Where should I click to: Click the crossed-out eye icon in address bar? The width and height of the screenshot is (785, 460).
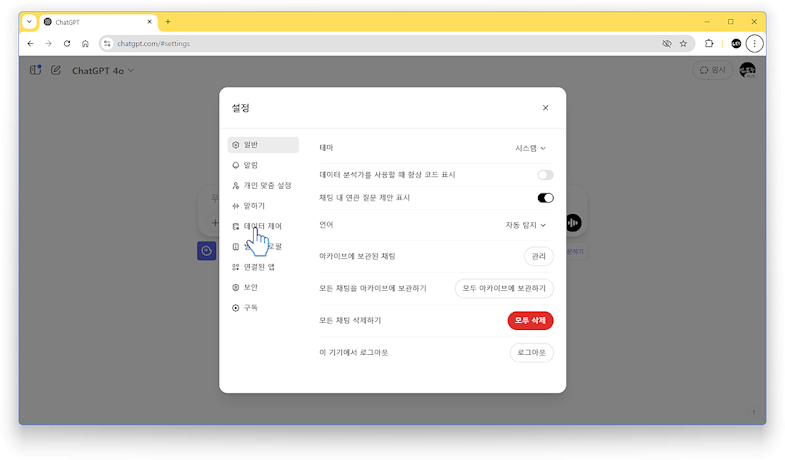(666, 44)
